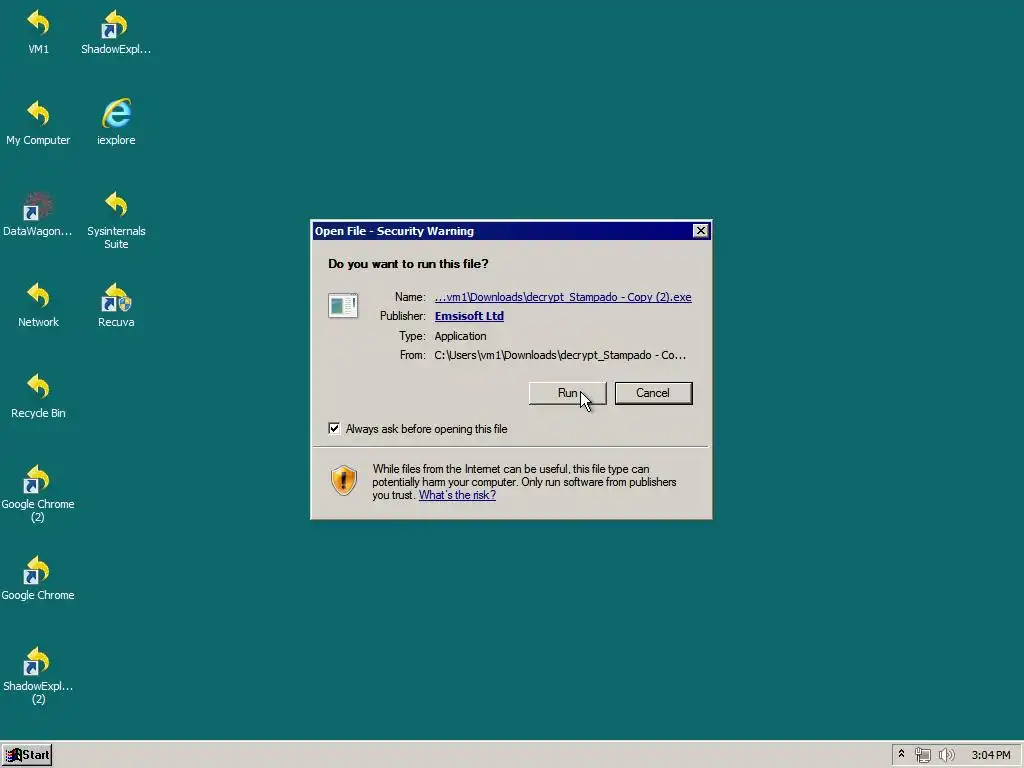This screenshot has height=768, width=1024.
Task: Select the DataWagon shortcut icon
Action: (38, 214)
